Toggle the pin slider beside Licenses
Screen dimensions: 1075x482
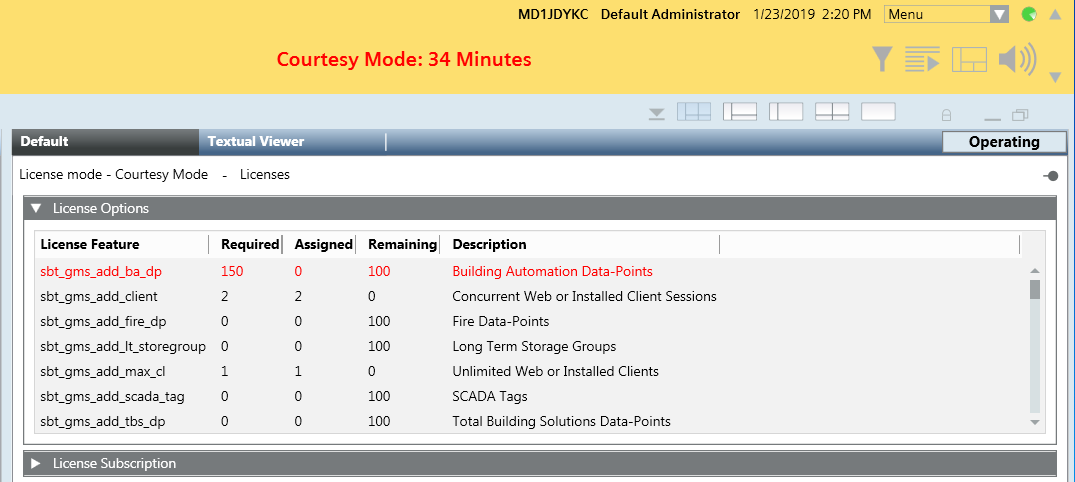tap(1050, 175)
